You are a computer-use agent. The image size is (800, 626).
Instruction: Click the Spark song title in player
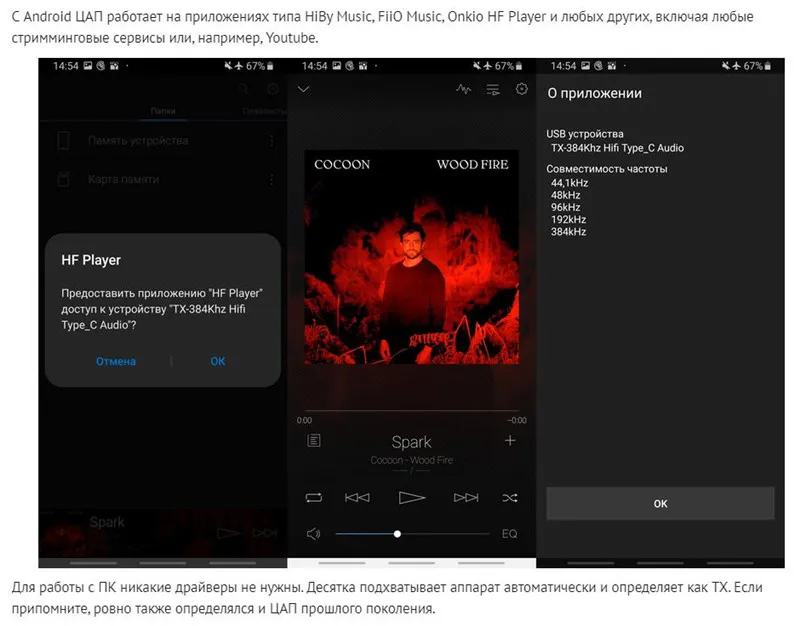pyautogui.click(x=411, y=442)
